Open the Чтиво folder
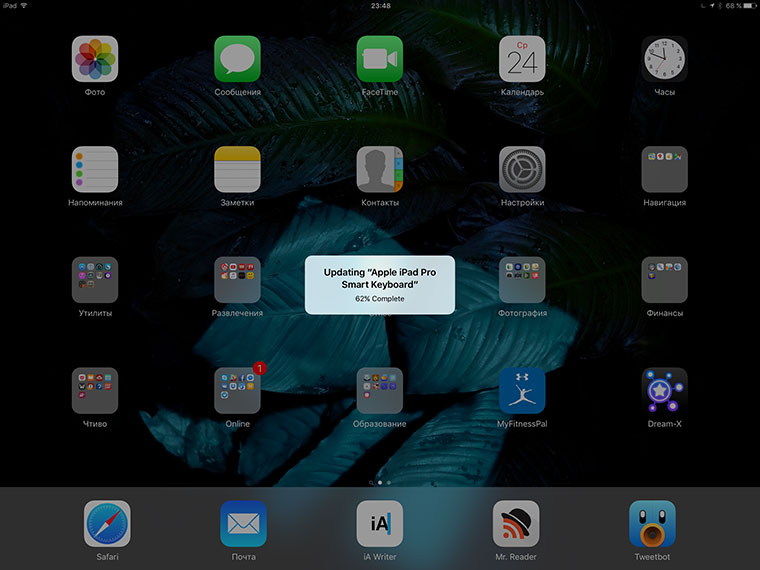This screenshot has width=760, height=570. click(95, 391)
